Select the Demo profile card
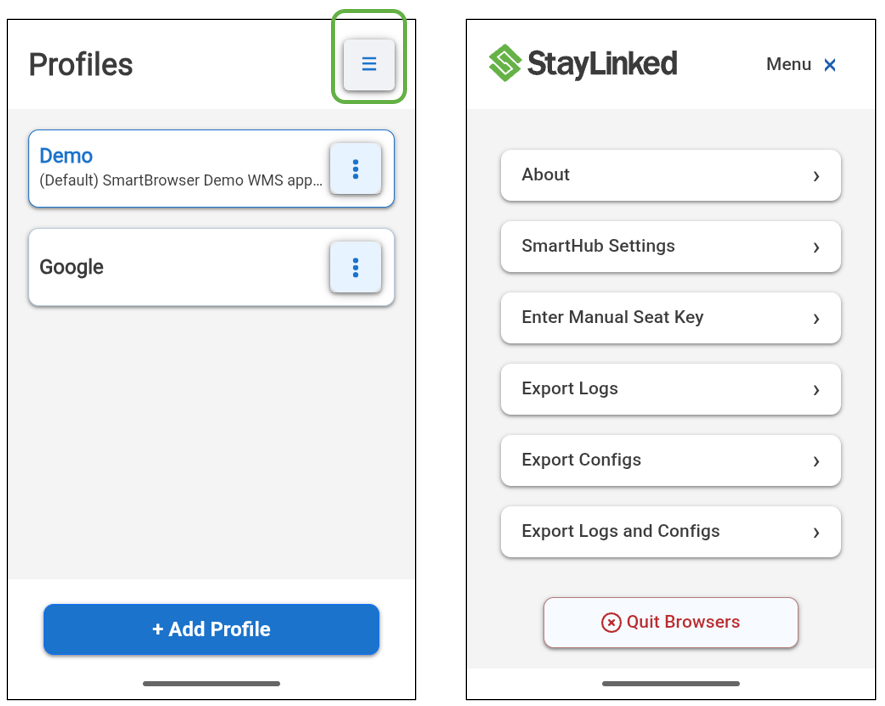 (180, 168)
